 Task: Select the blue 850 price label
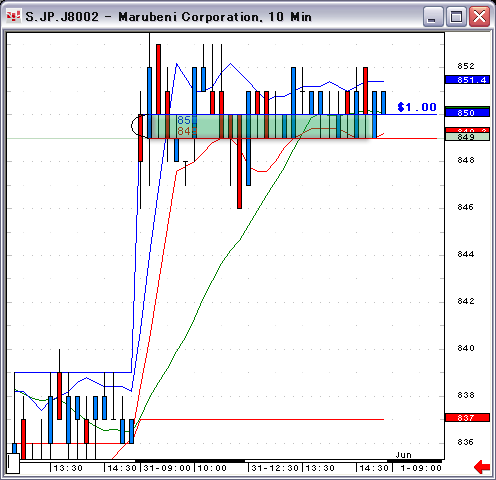[467, 112]
